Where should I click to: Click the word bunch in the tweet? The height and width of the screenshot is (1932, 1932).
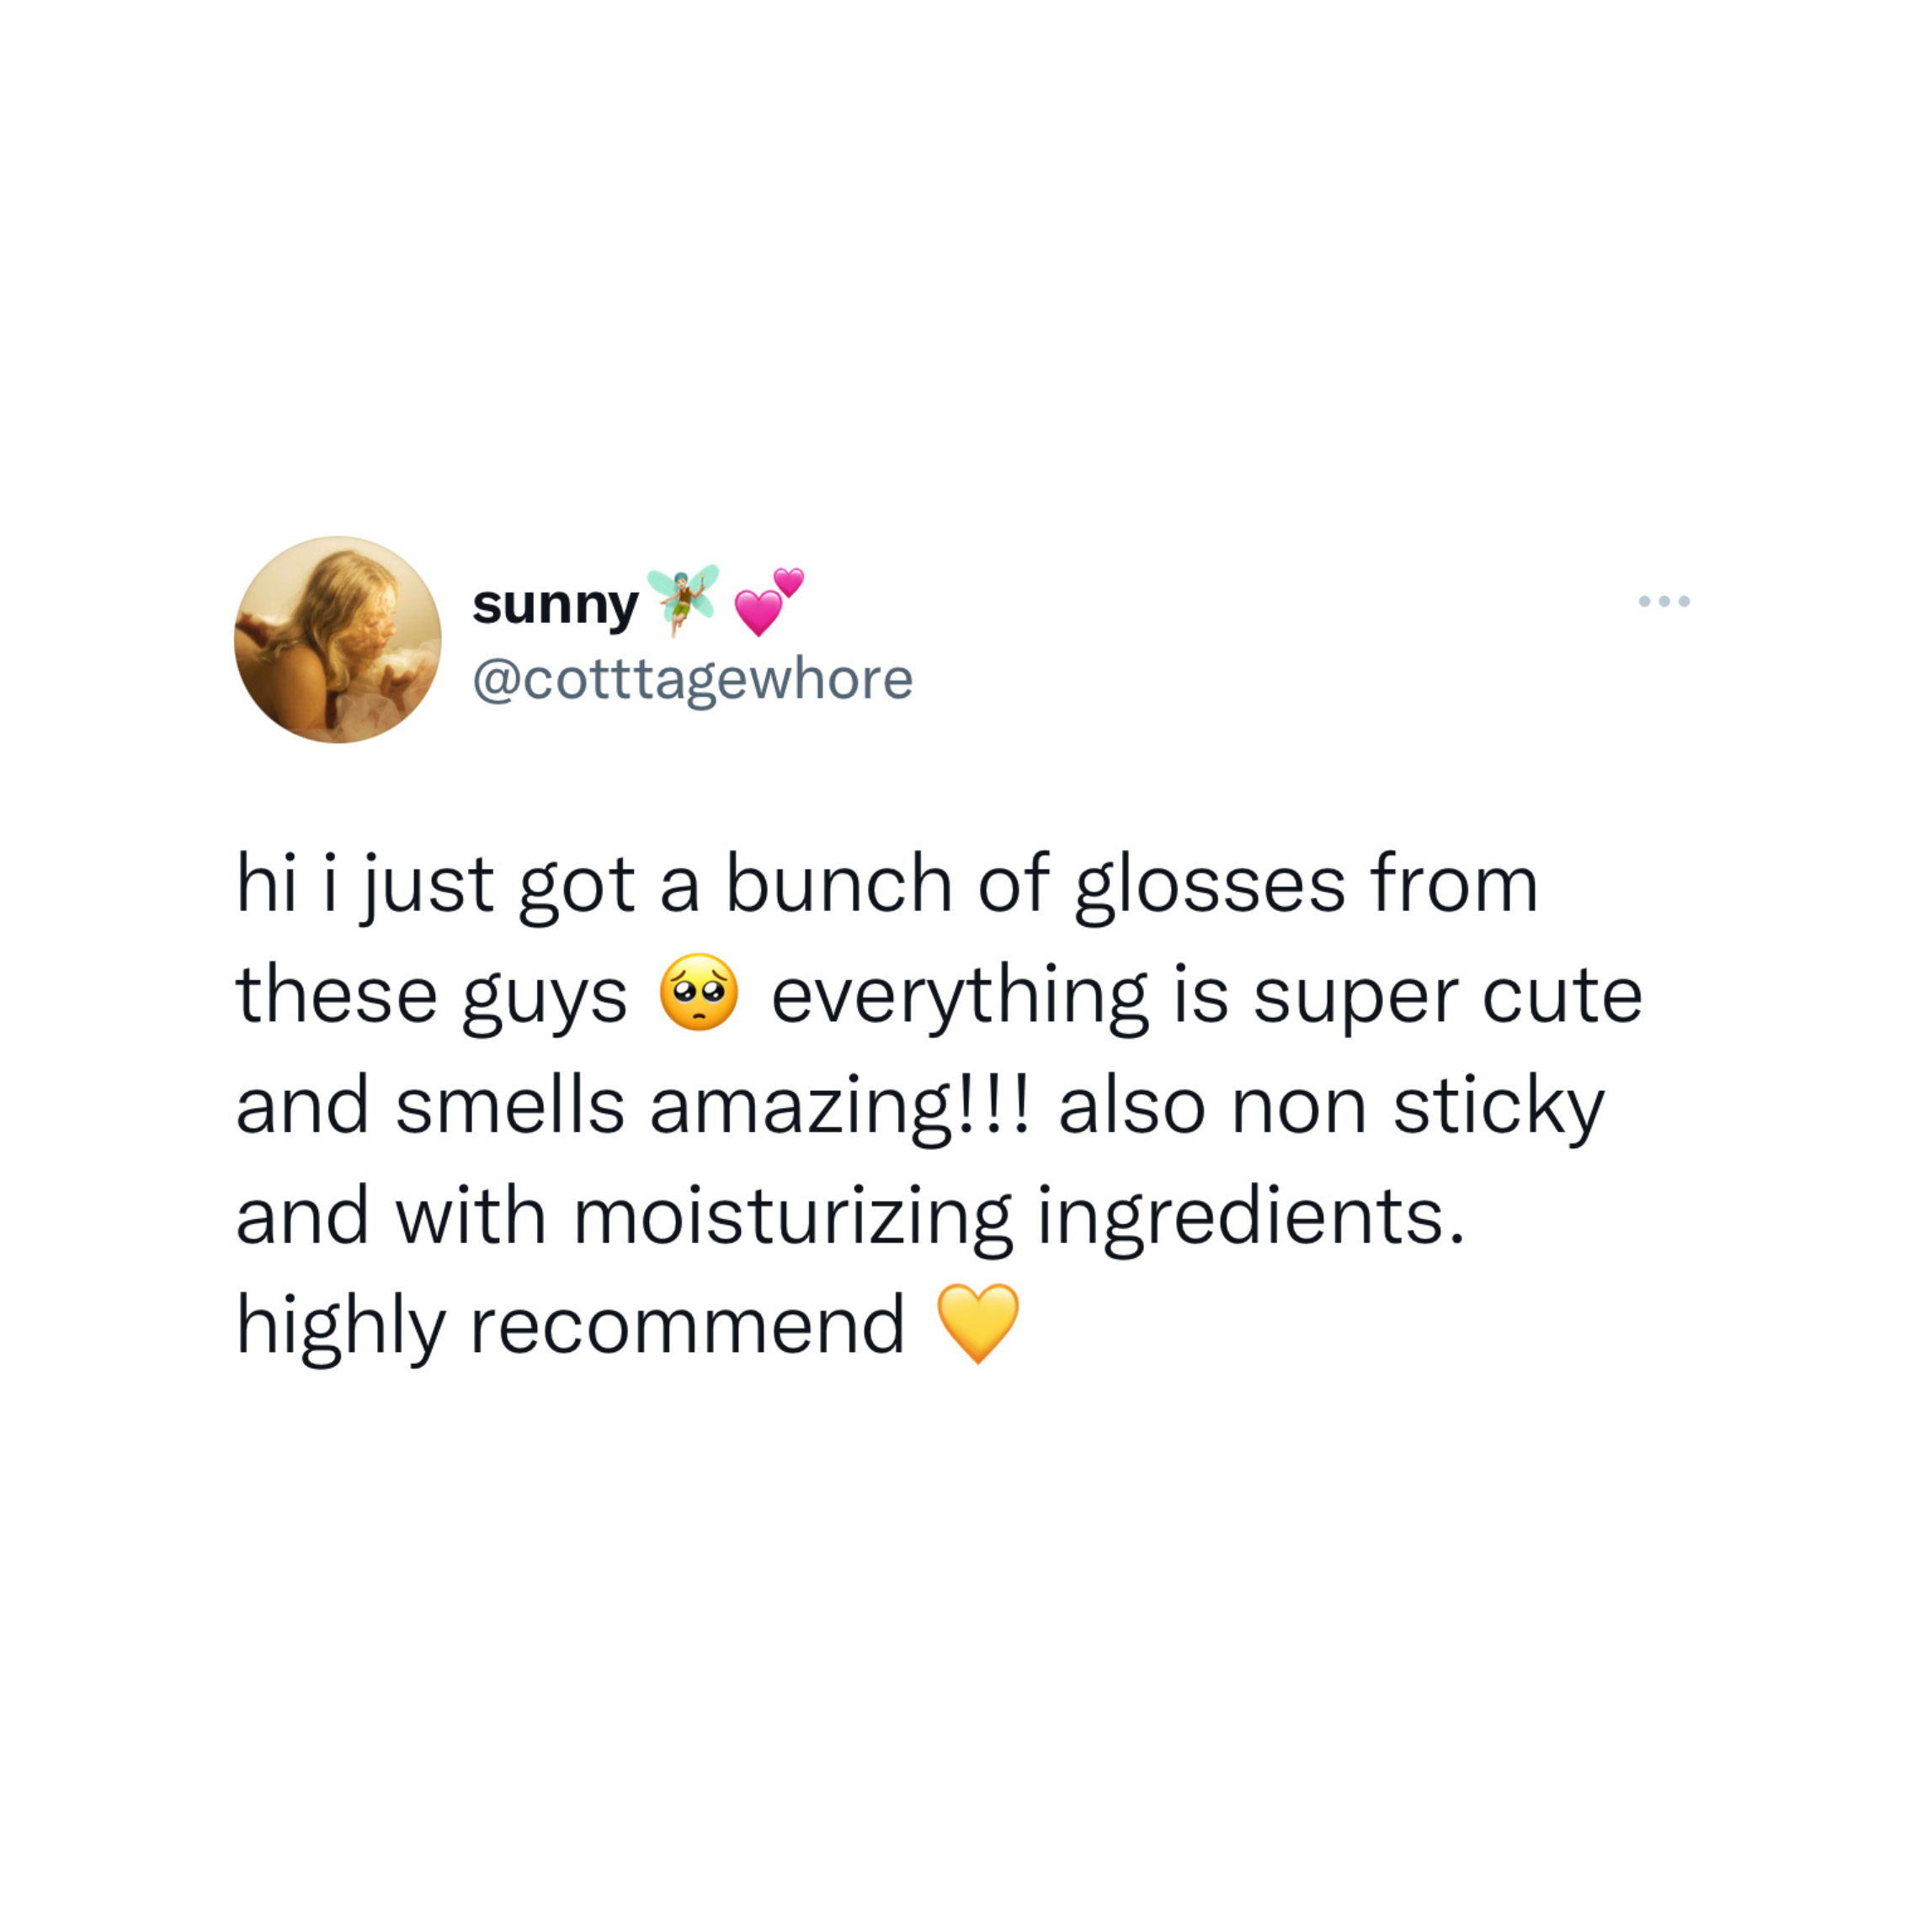click(838, 884)
